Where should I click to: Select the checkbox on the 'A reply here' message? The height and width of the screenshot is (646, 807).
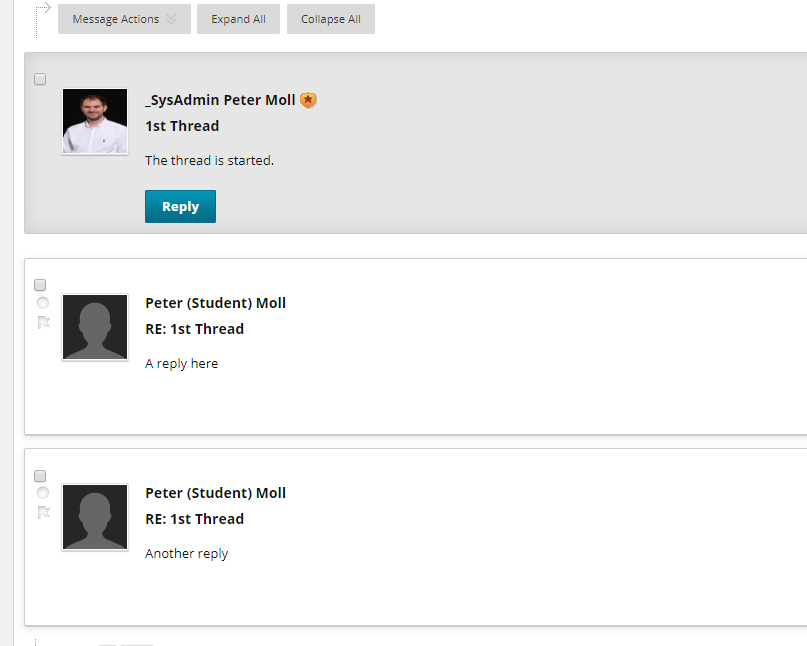point(40,285)
